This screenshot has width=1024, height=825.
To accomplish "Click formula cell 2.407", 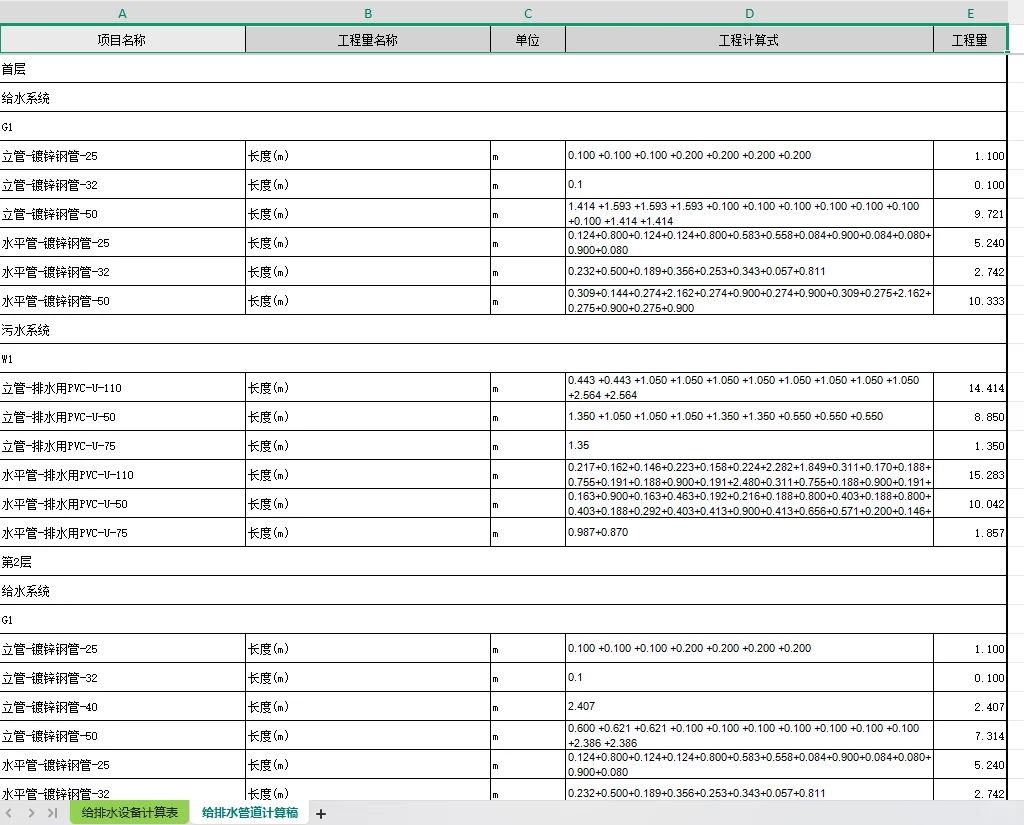I will [x=749, y=707].
